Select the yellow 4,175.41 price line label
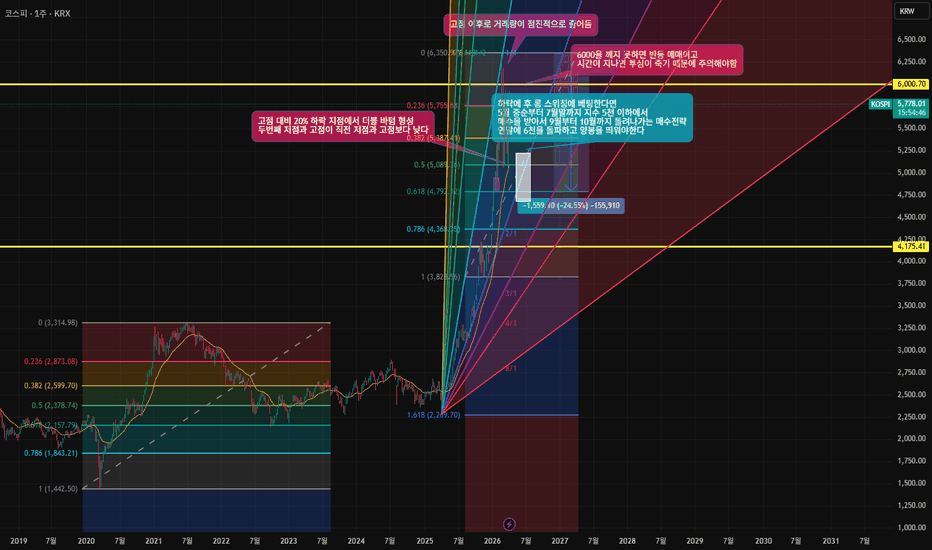 [911, 246]
